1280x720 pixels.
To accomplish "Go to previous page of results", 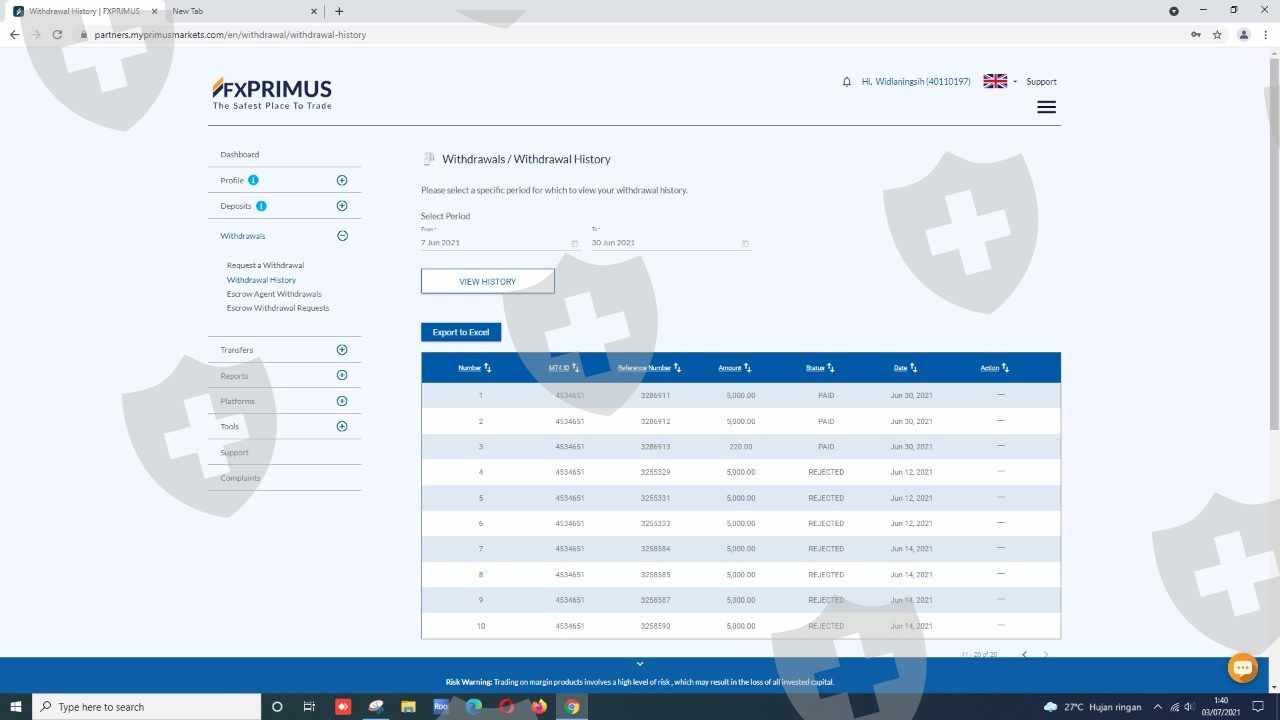I will point(1024,654).
